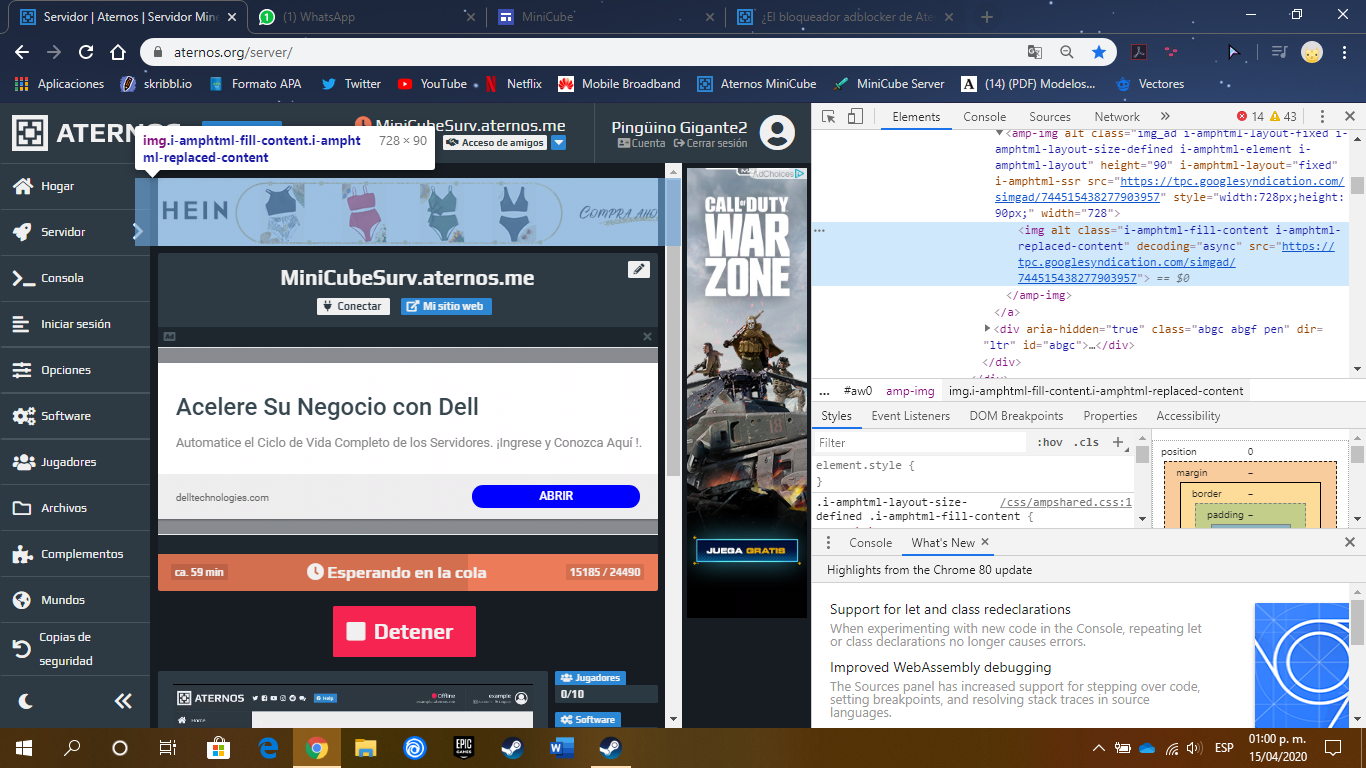Open Opciones in the Aternos sidebar
The width and height of the screenshot is (1366, 768).
(x=75, y=370)
